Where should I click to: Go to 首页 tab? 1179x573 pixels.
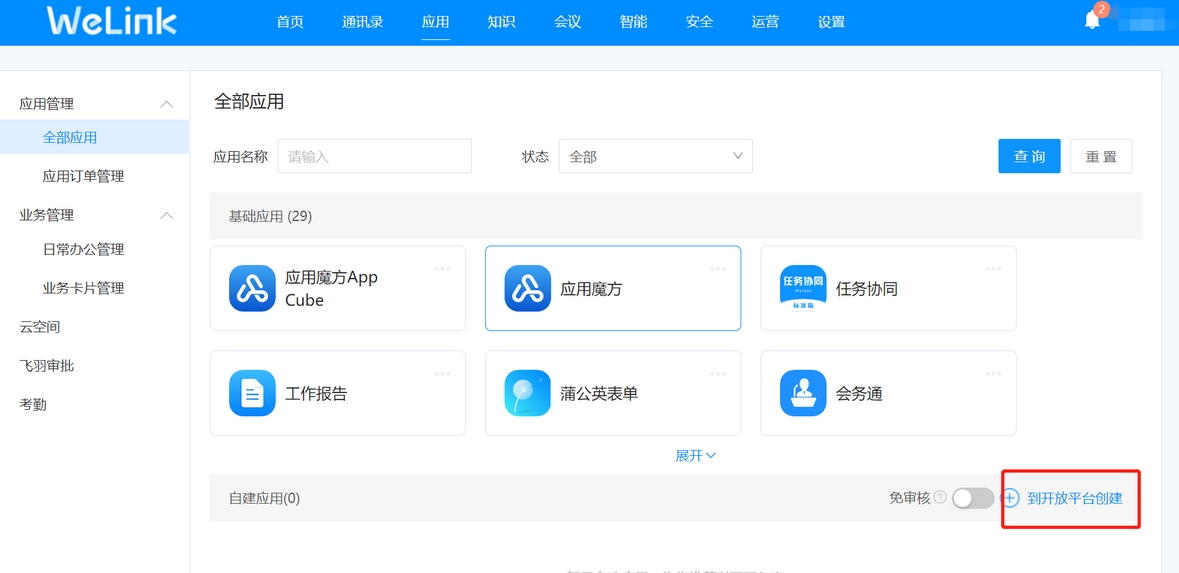tap(290, 22)
